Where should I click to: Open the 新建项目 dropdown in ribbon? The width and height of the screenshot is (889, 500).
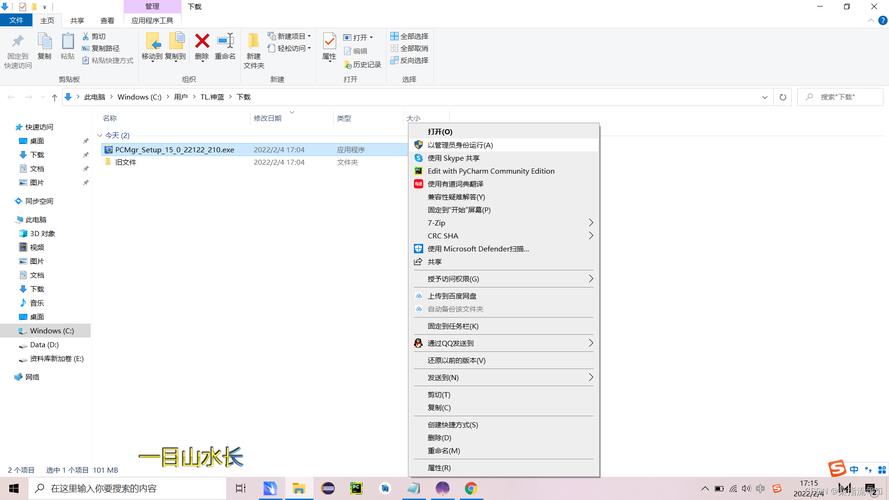293,36
